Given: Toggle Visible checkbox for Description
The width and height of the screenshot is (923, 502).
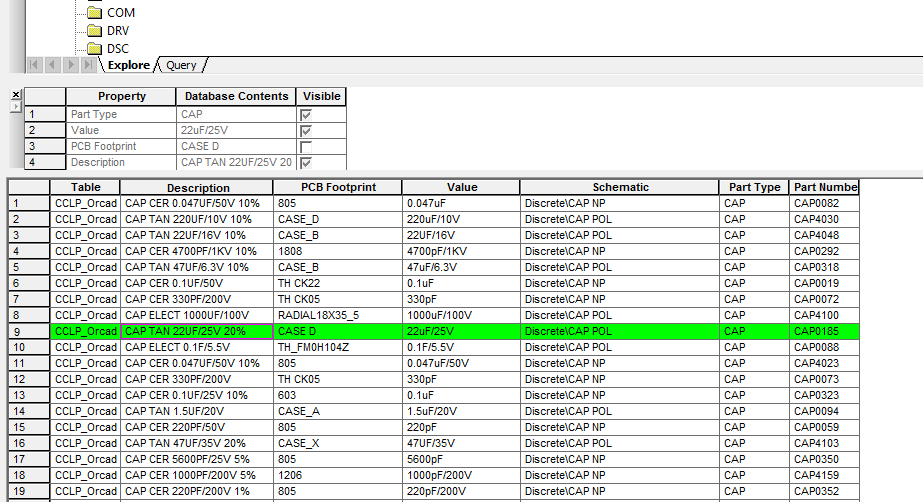Looking at the screenshot, I should click(x=306, y=162).
